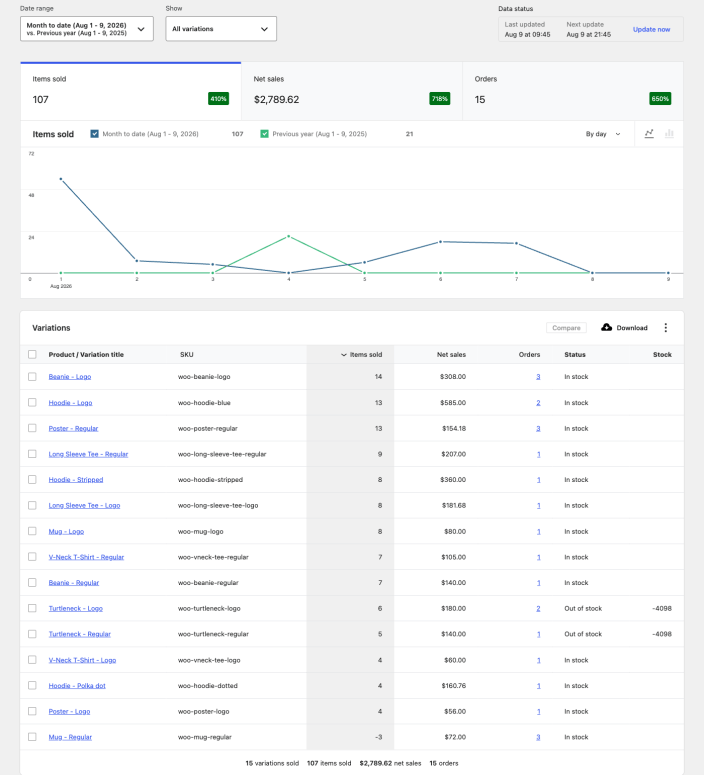
Task: Open Long Sleeve Tee - Logo link
Action: (84, 505)
